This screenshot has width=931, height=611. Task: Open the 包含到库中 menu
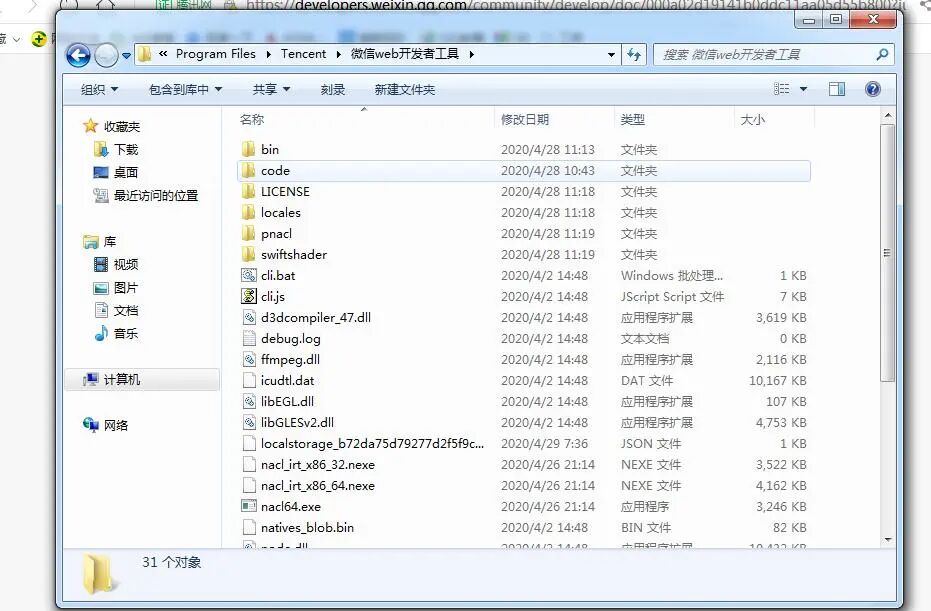click(x=185, y=90)
